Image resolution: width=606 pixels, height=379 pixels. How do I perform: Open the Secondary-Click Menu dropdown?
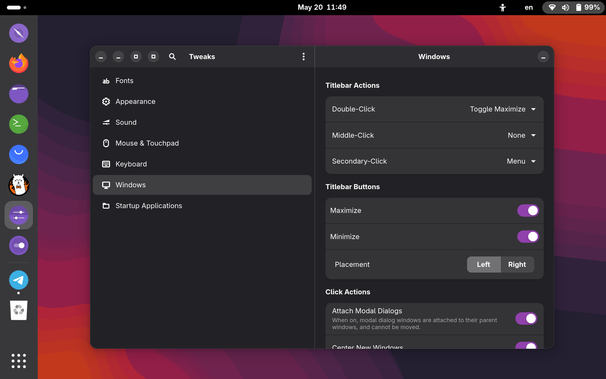click(x=521, y=161)
